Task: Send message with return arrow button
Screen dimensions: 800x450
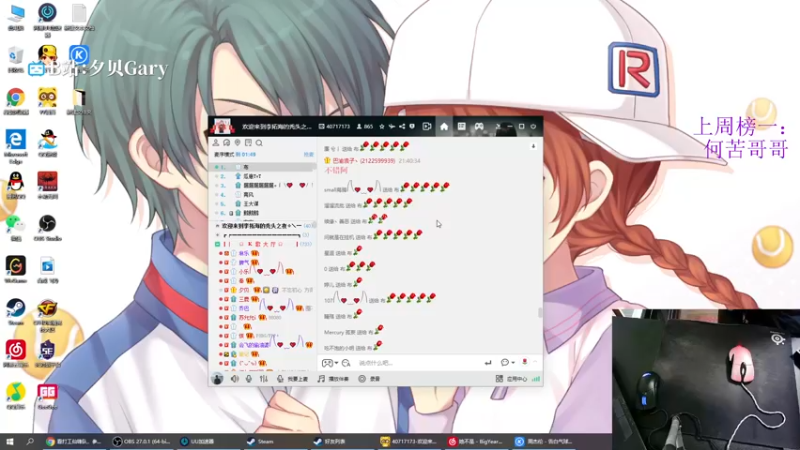Action: click(488, 363)
